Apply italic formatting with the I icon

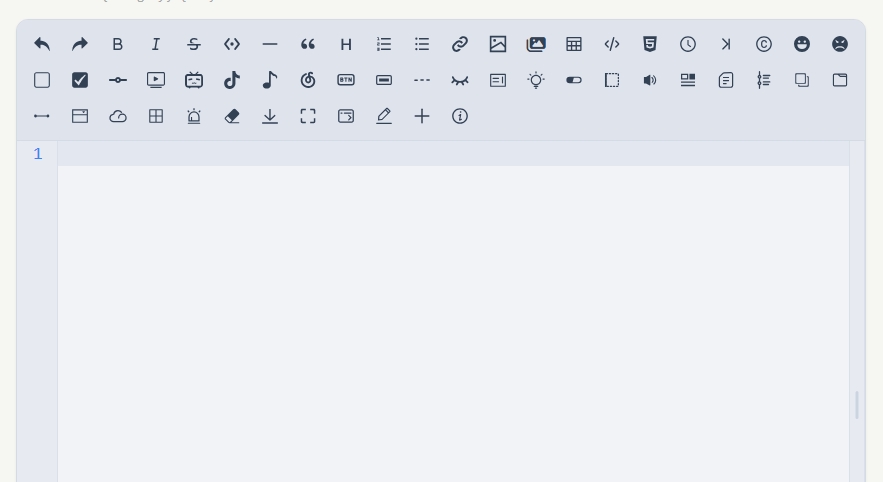pos(156,44)
